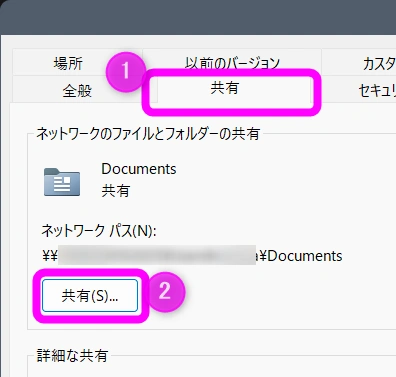The image size is (396, 377).
Task: Click the leading ¥¥ of network path
Action: 50,256
